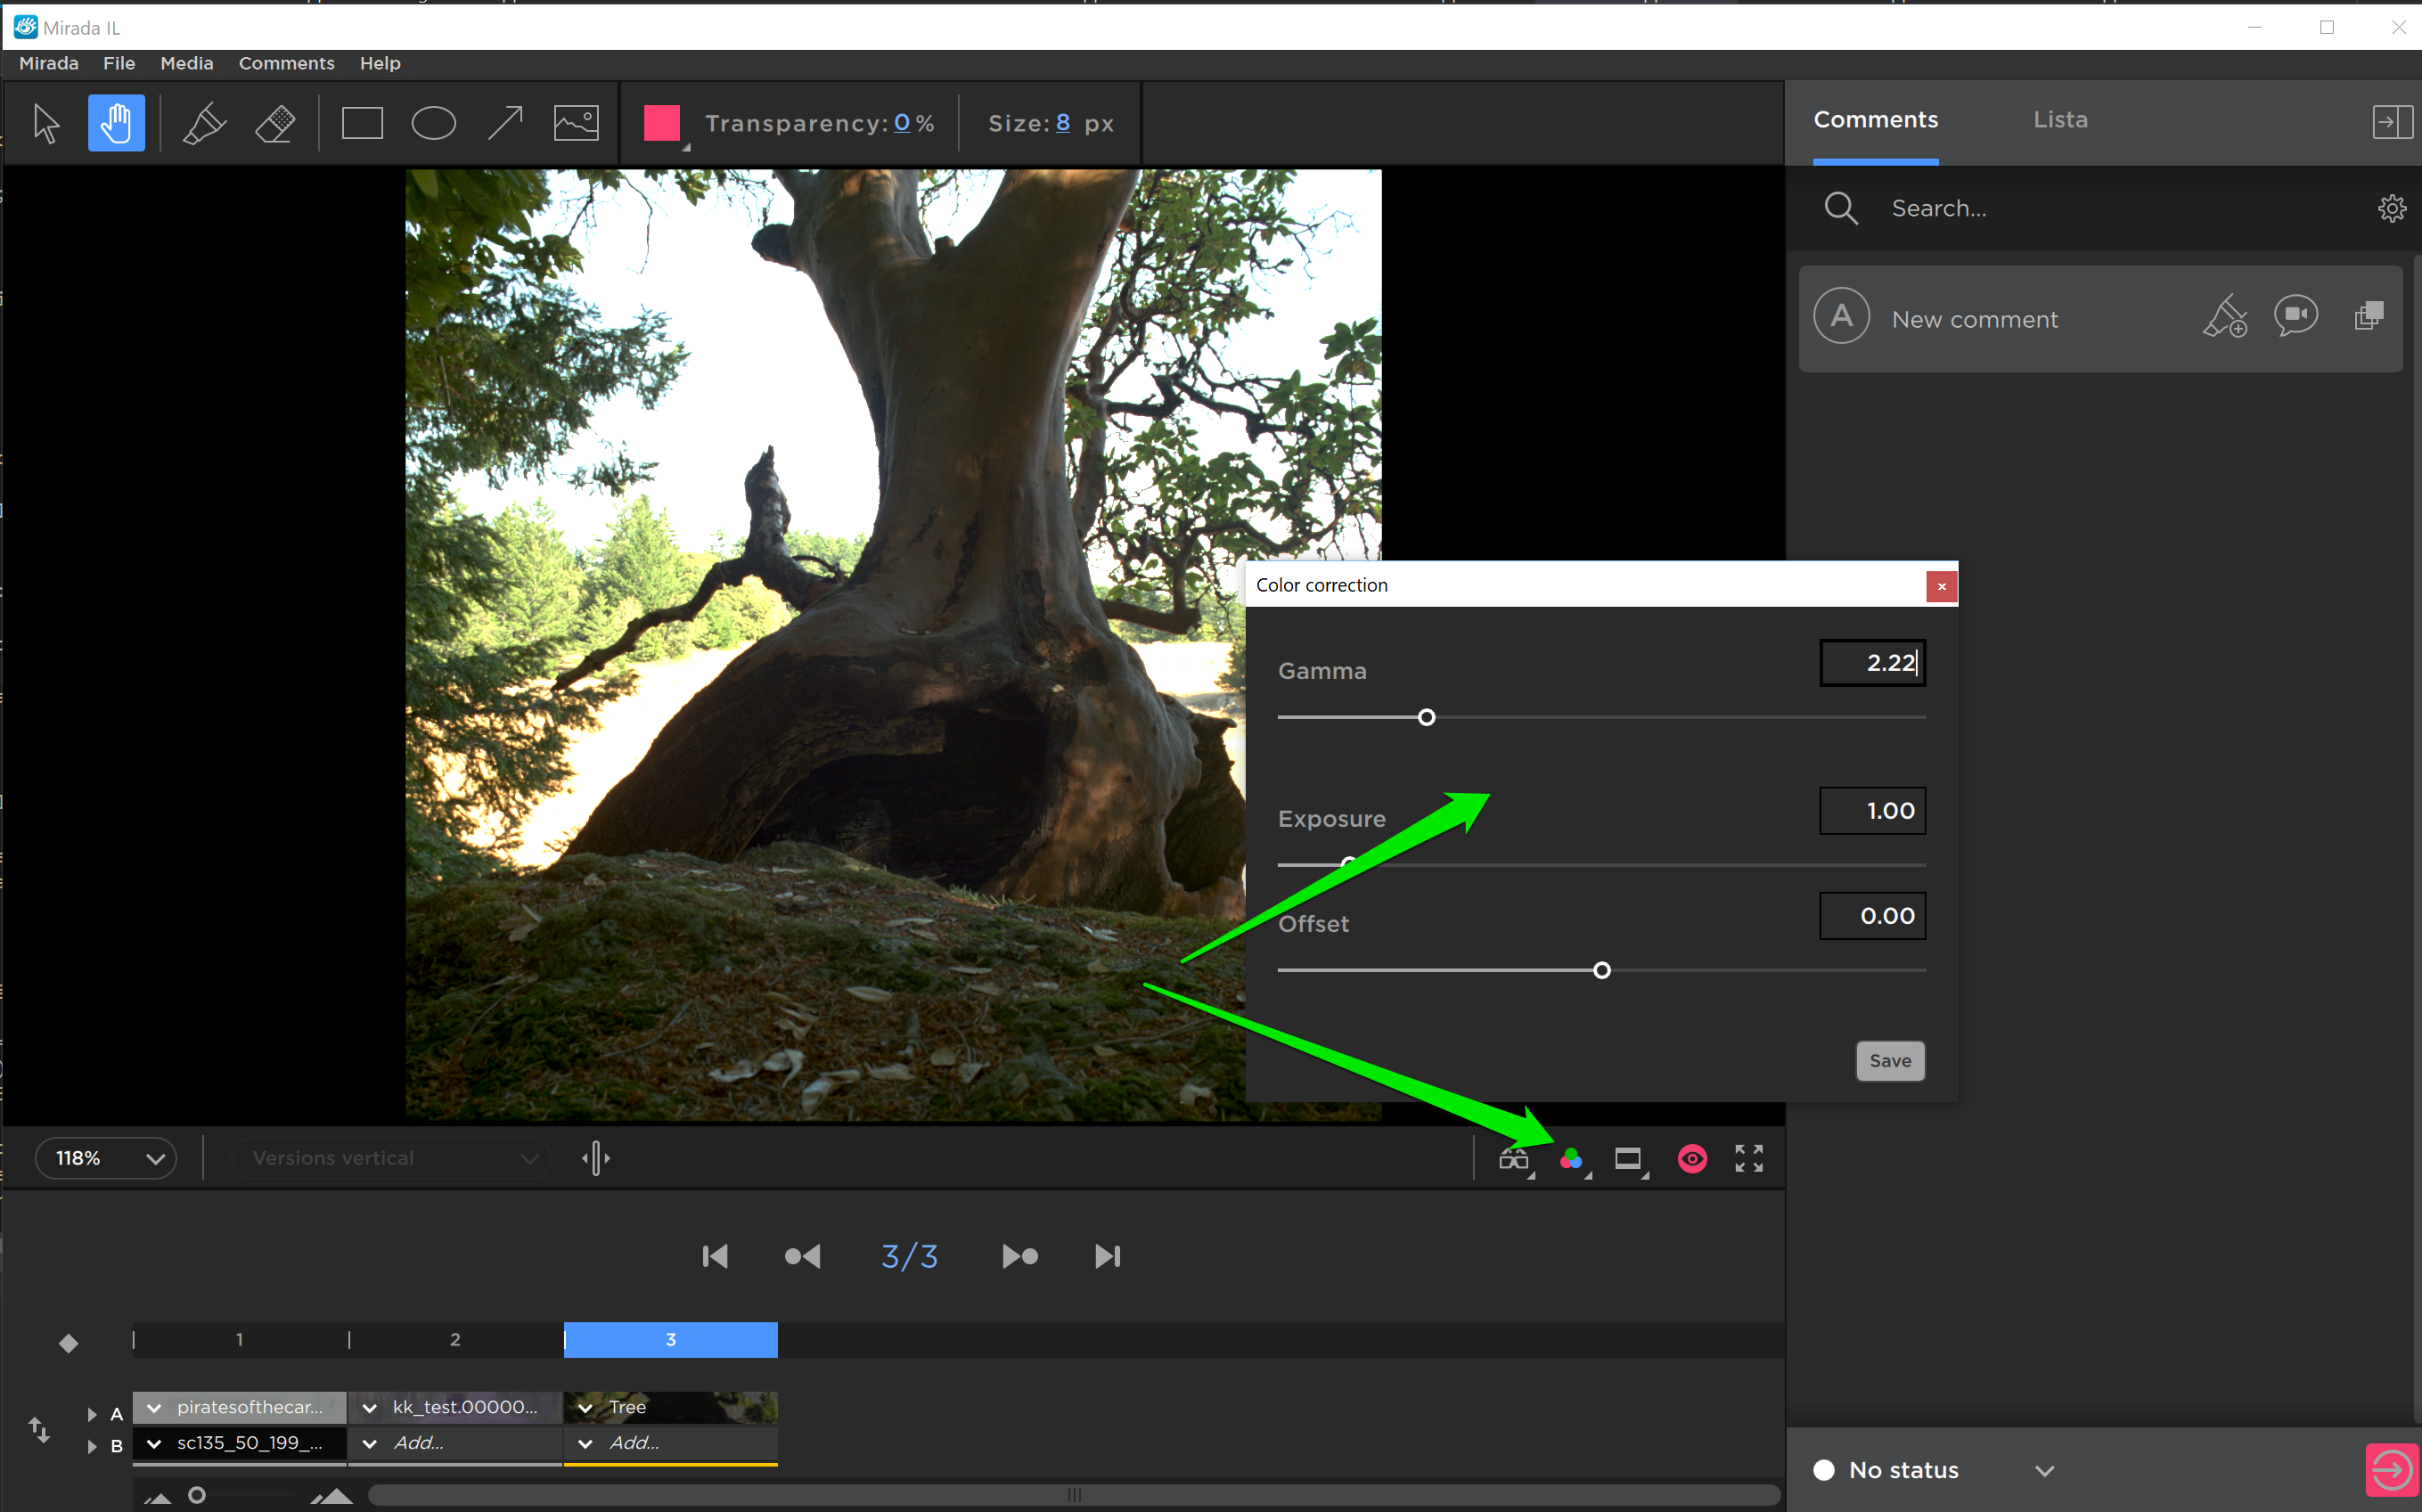Viewport: 2422px width, 1512px height.
Task: Select clip 3 on the timeline
Action: tap(671, 1339)
